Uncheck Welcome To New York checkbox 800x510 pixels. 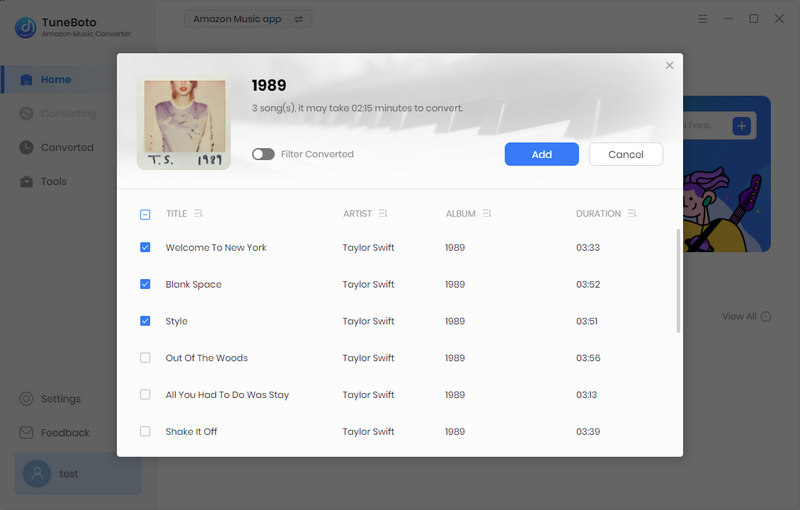[145, 247]
